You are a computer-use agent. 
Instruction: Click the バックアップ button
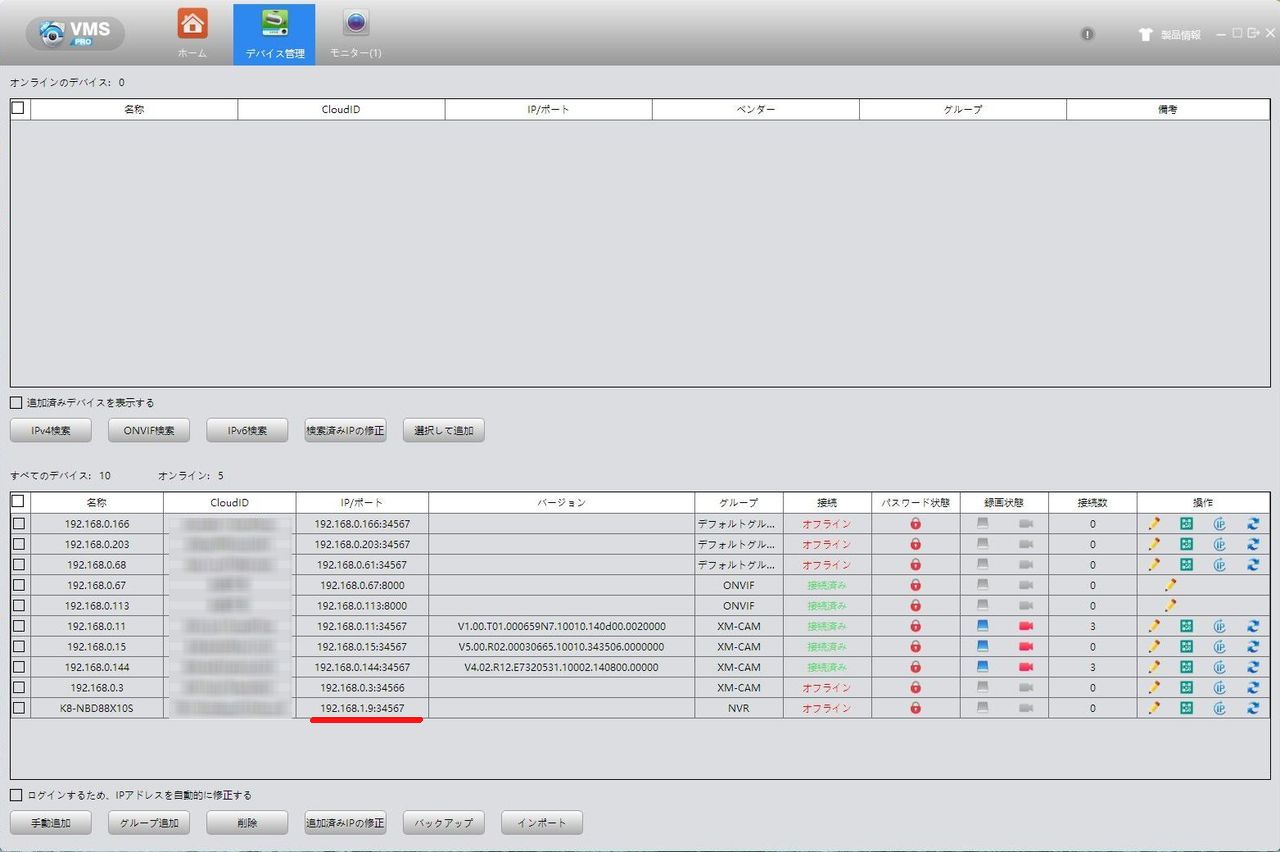(443, 823)
